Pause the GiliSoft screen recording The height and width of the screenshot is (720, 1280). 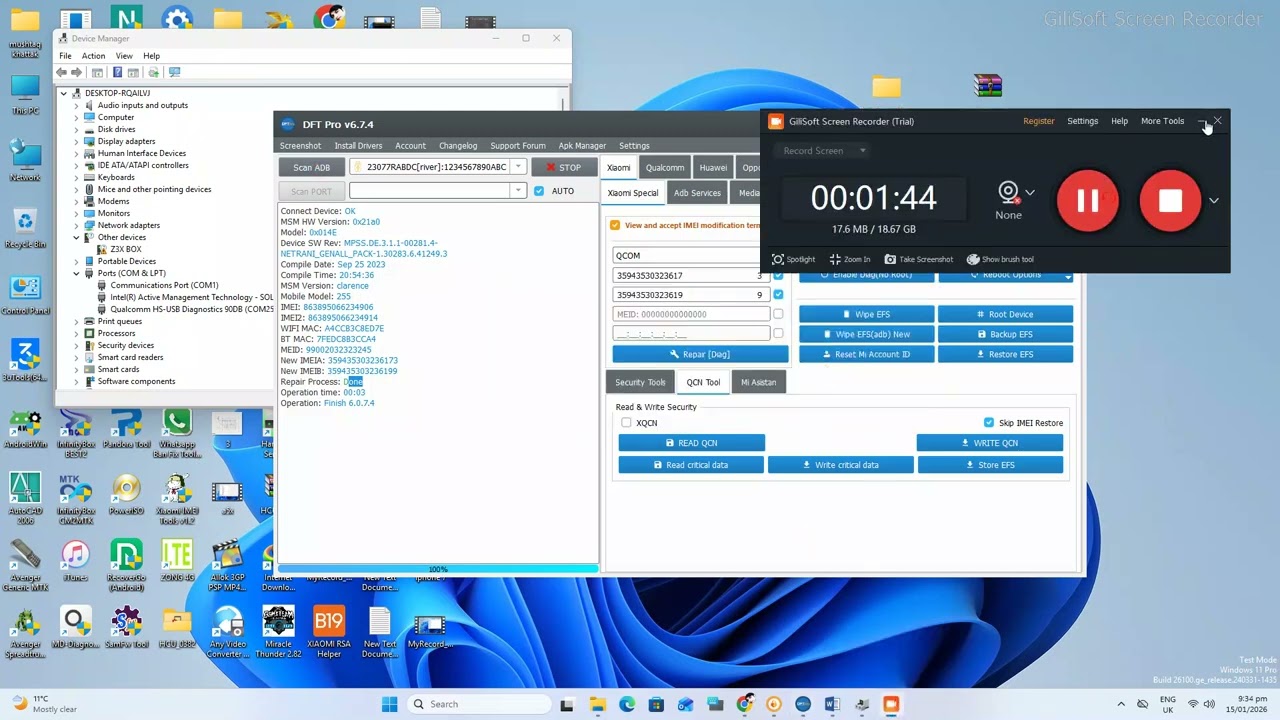pyautogui.click(x=1088, y=201)
